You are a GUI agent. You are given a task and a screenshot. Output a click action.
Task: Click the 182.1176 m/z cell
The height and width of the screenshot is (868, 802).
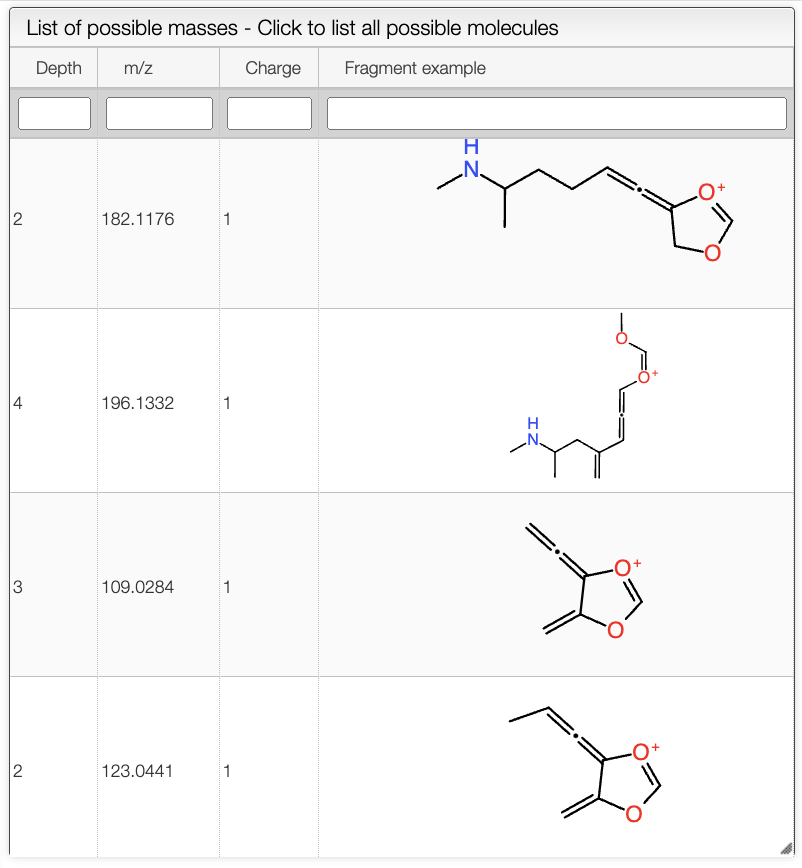[138, 219]
